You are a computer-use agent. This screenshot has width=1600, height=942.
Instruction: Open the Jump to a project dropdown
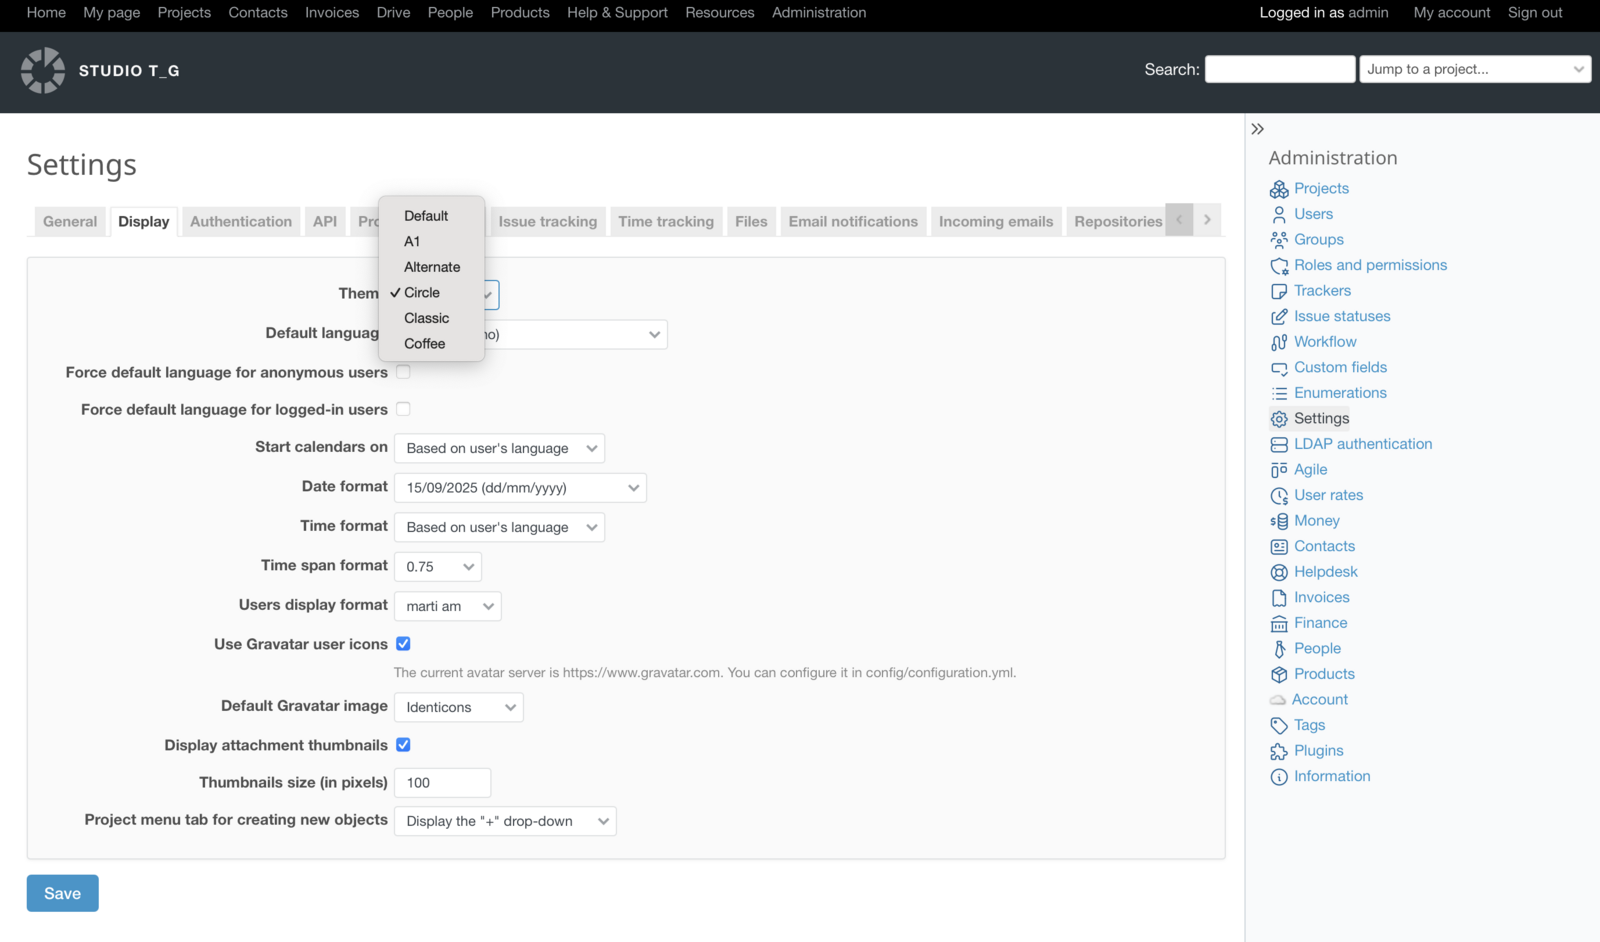pos(1474,68)
